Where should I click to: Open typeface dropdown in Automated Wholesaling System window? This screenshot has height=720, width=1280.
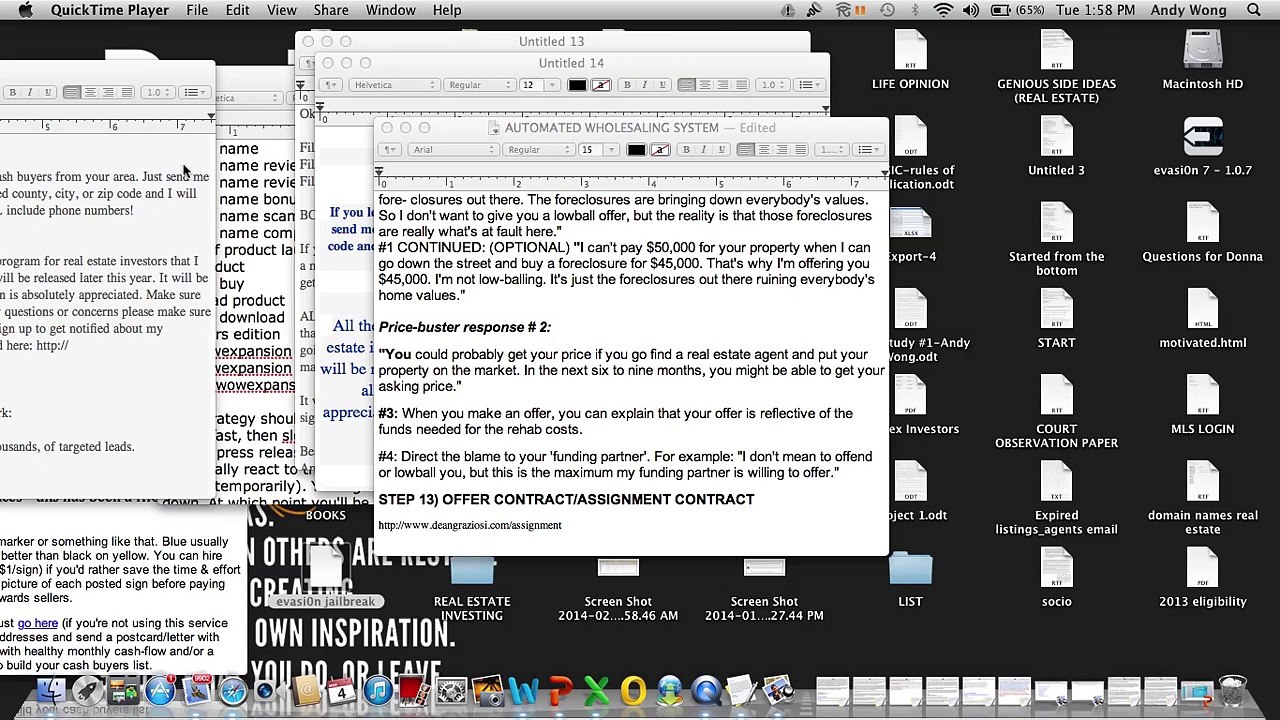click(x=538, y=150)
